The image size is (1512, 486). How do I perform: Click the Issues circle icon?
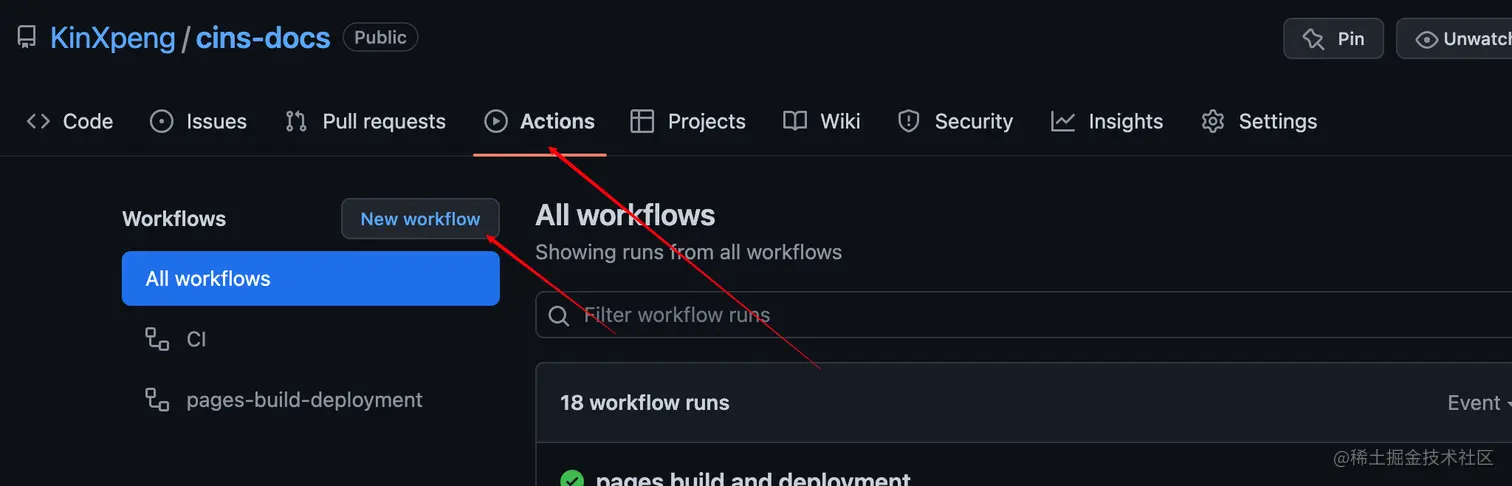point(161,121)
